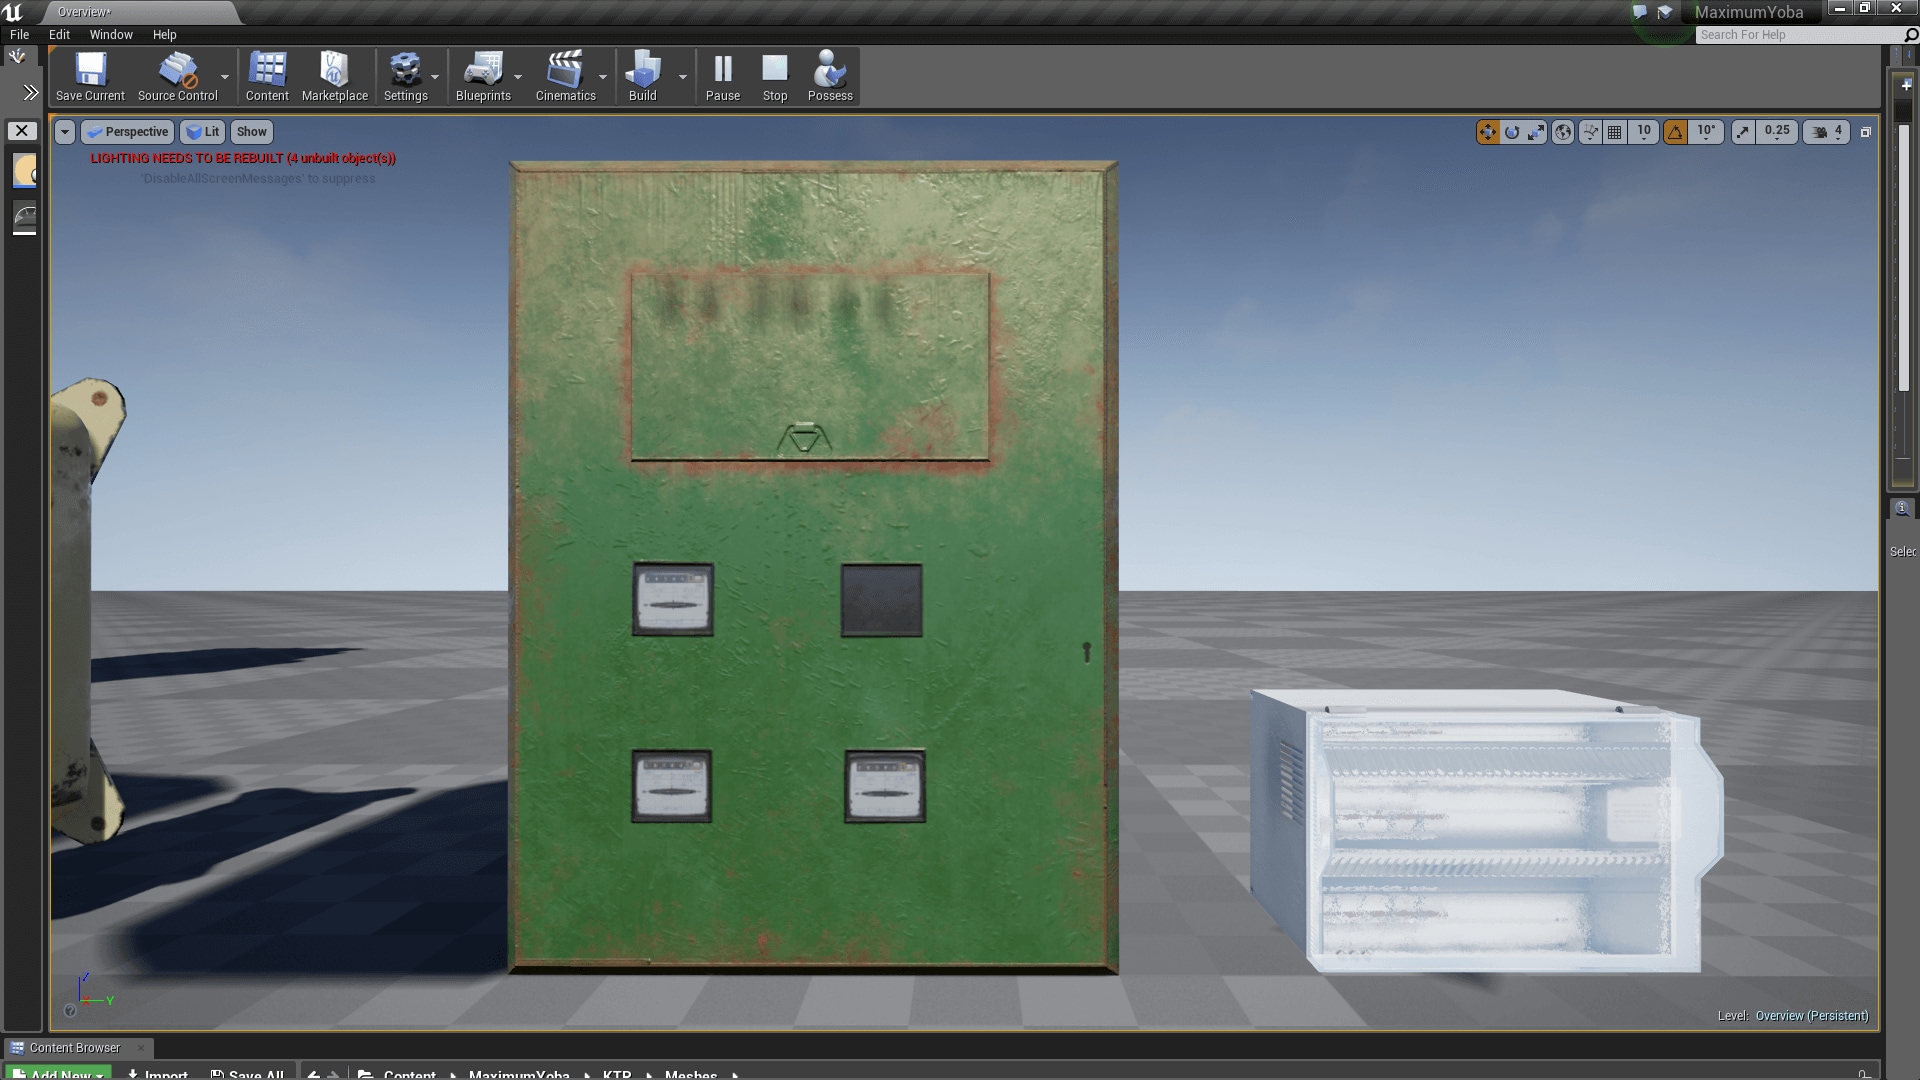
Task: Expand the Show flags dropdown
Action: coord(251,131)
